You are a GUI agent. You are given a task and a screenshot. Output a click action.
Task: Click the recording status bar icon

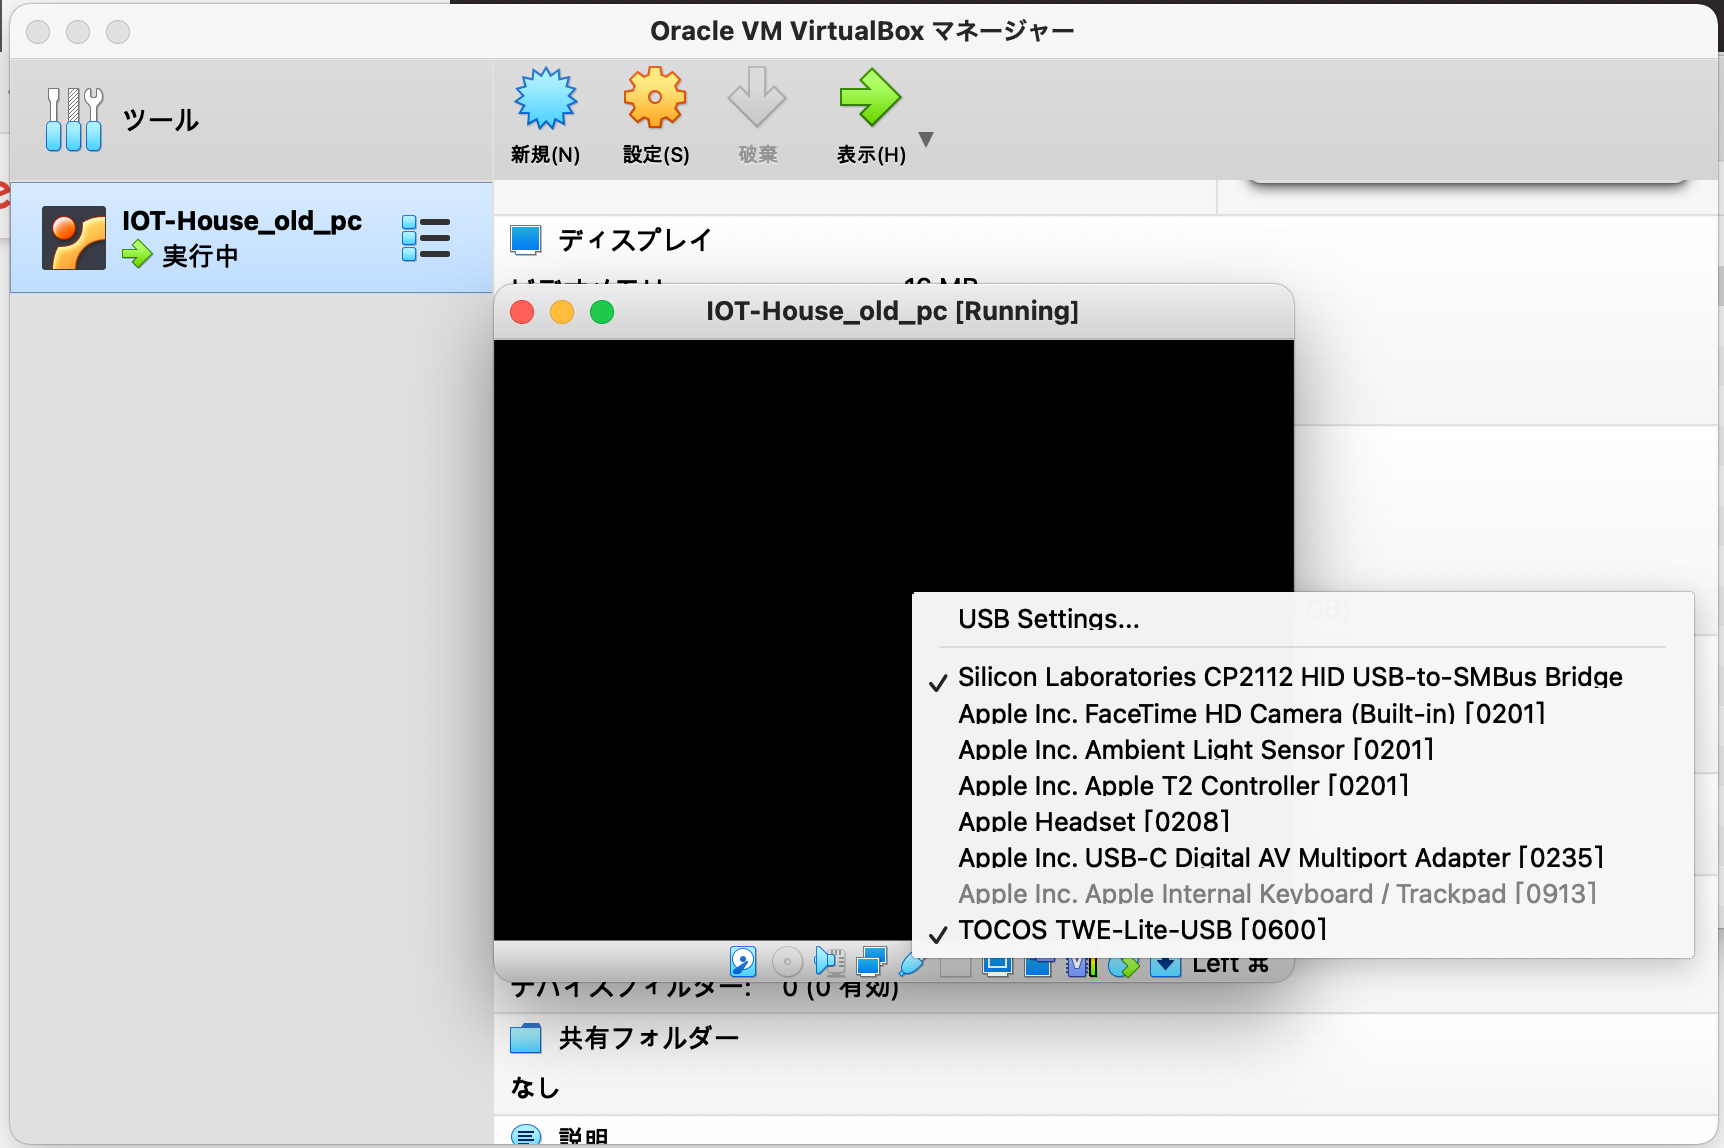tap(1039, 965)
